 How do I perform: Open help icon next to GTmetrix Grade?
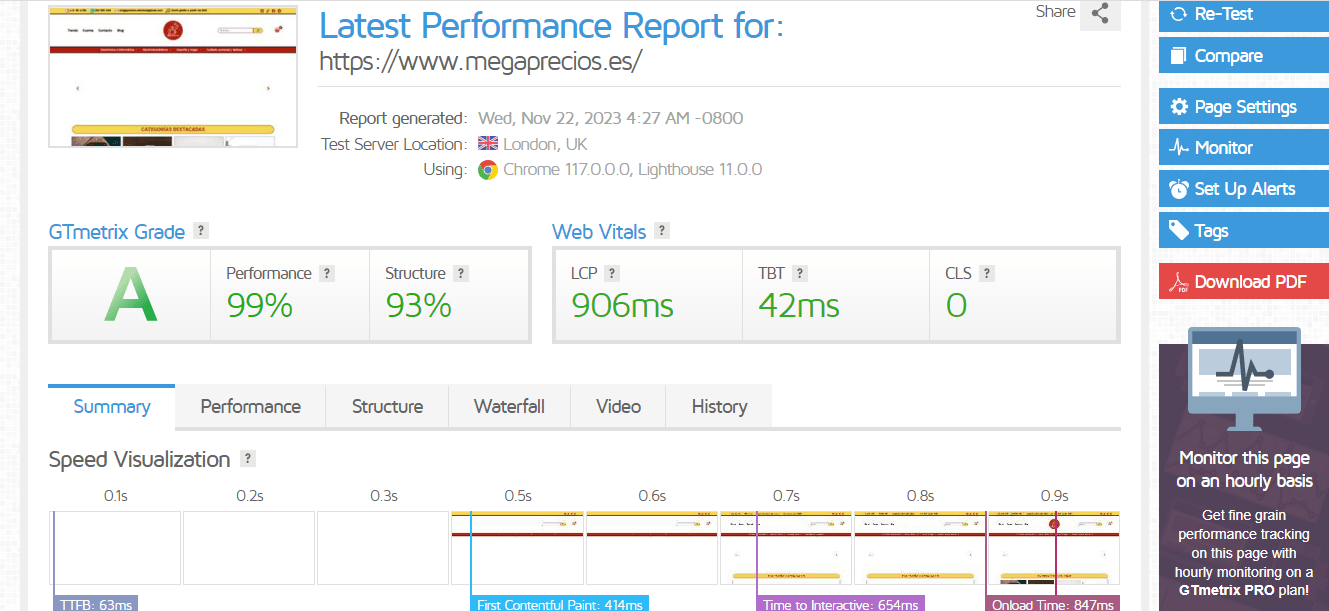tap(201, 231)
